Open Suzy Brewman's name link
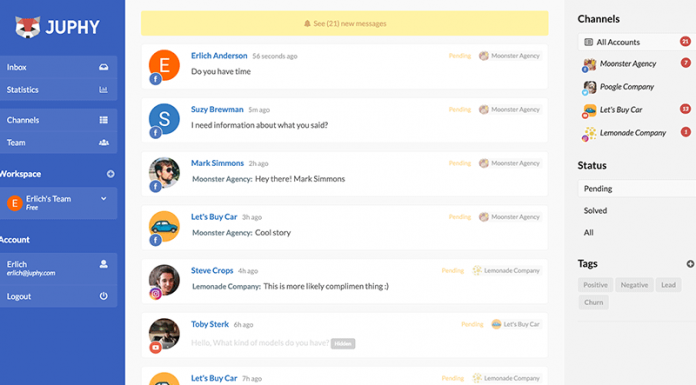 click(217, 109)
